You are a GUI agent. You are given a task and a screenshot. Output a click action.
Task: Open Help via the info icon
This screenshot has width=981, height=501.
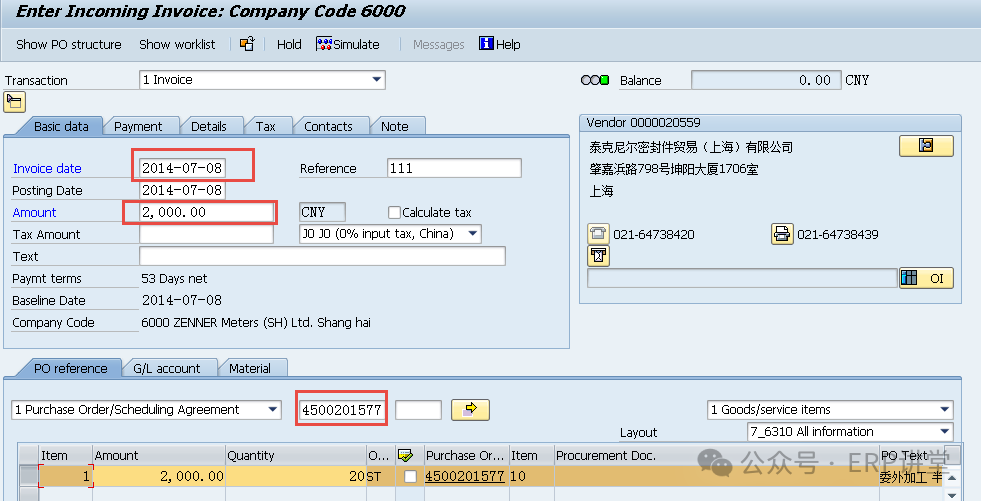click(487, 44)
